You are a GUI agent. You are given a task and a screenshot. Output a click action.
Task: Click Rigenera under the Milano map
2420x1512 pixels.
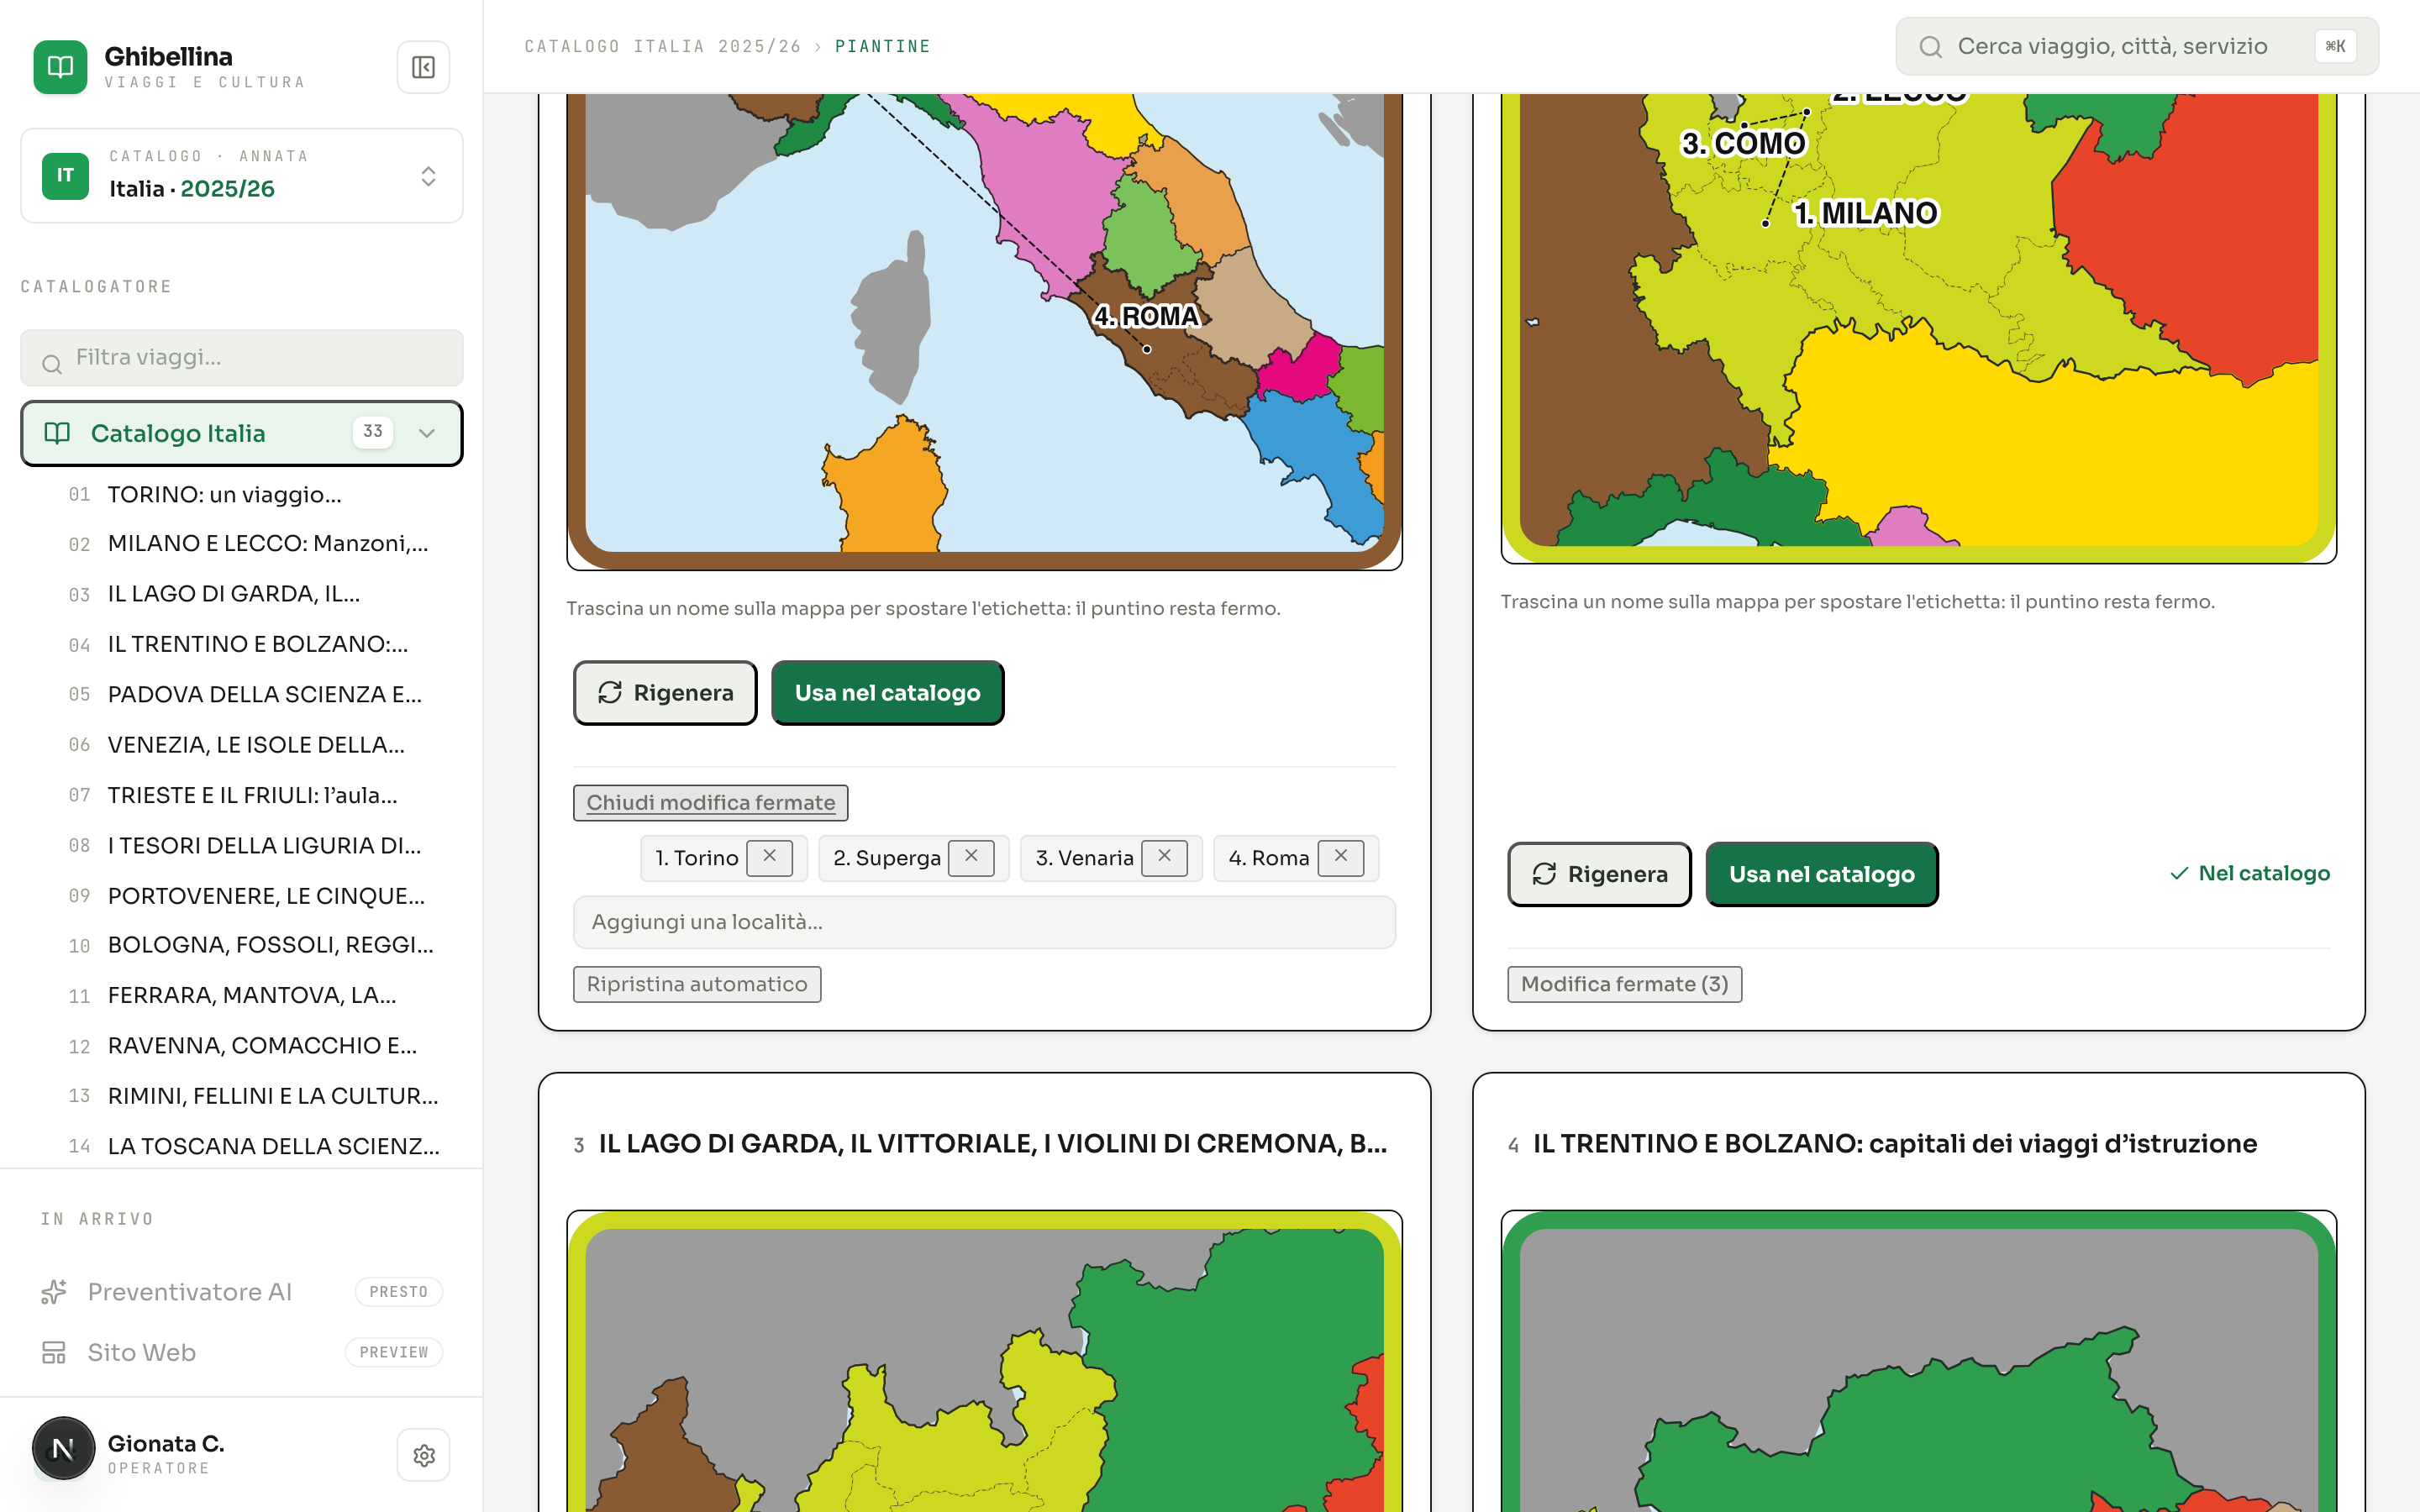tap(1599, 874)
